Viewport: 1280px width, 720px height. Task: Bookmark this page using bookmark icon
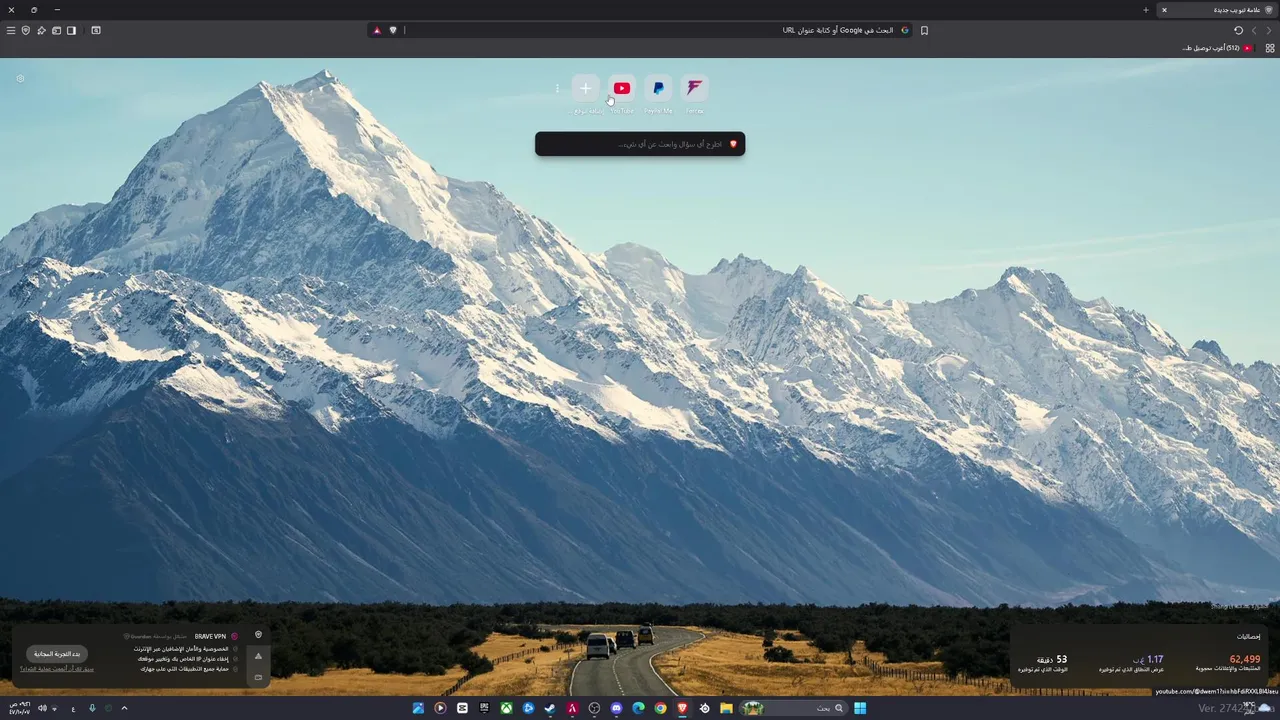pyautogui.click(x=924, y=30)
